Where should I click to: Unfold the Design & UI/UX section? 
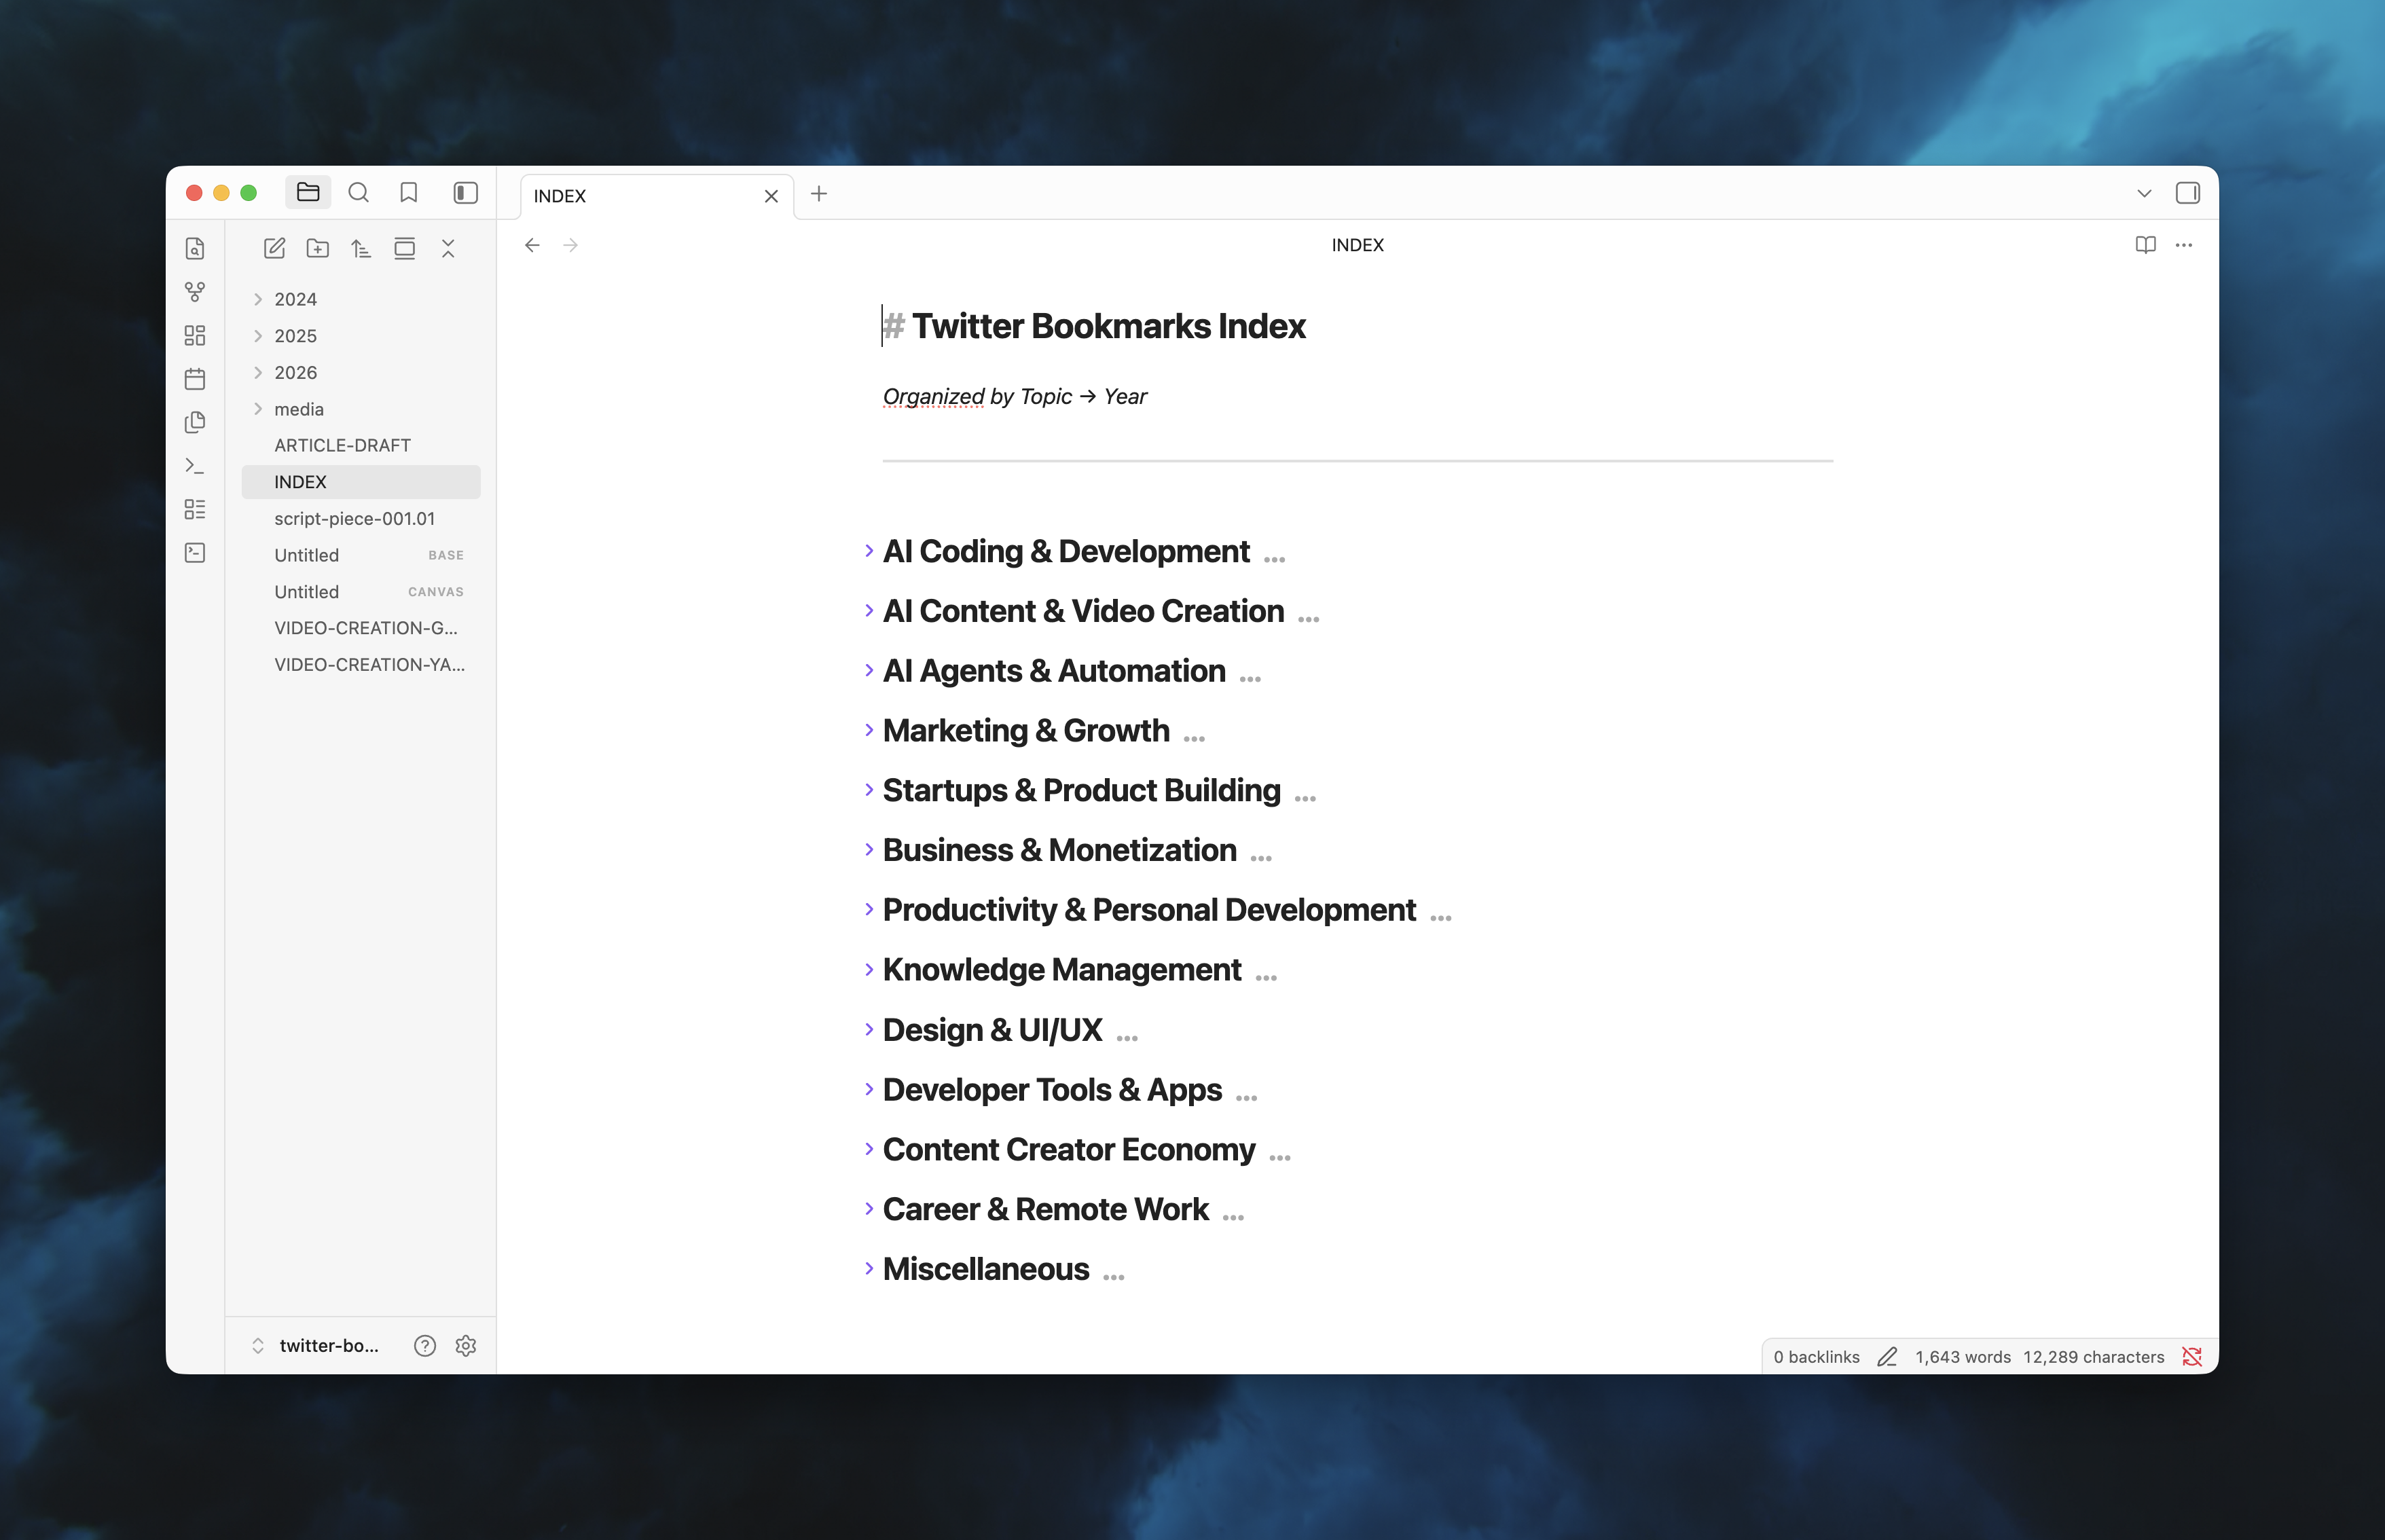point(869,1030)
